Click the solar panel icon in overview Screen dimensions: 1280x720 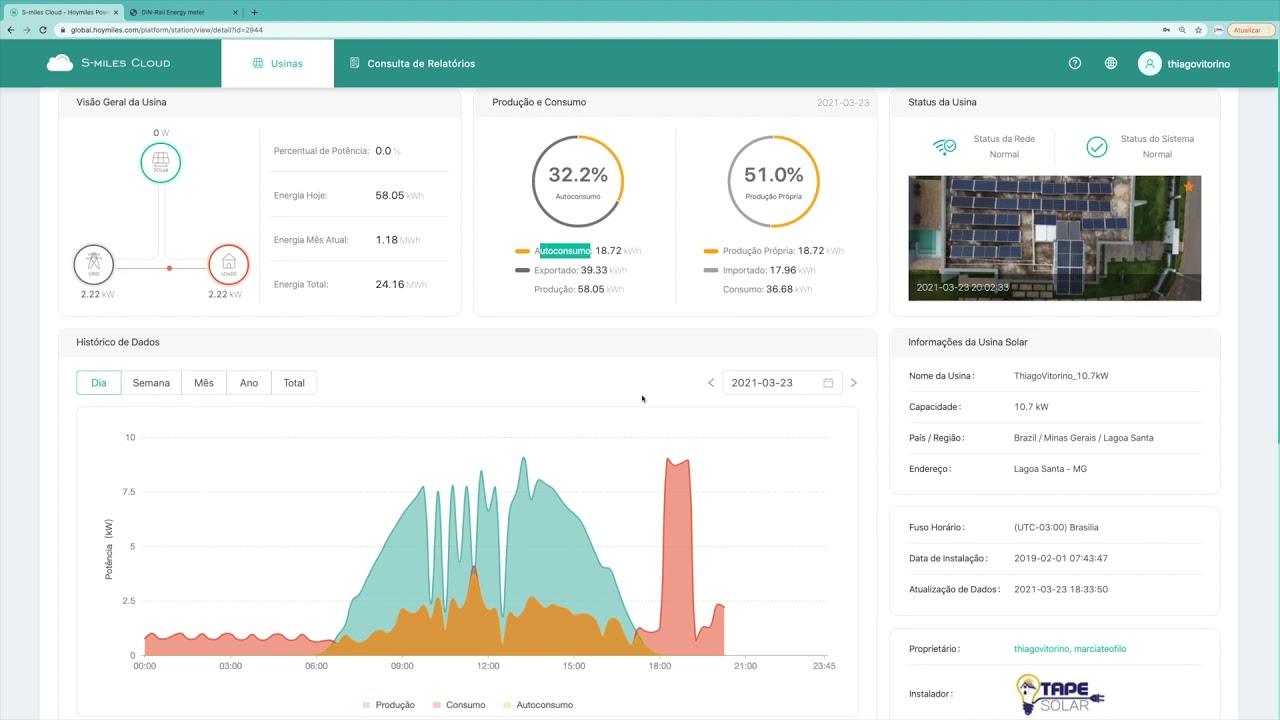[161, 162]
